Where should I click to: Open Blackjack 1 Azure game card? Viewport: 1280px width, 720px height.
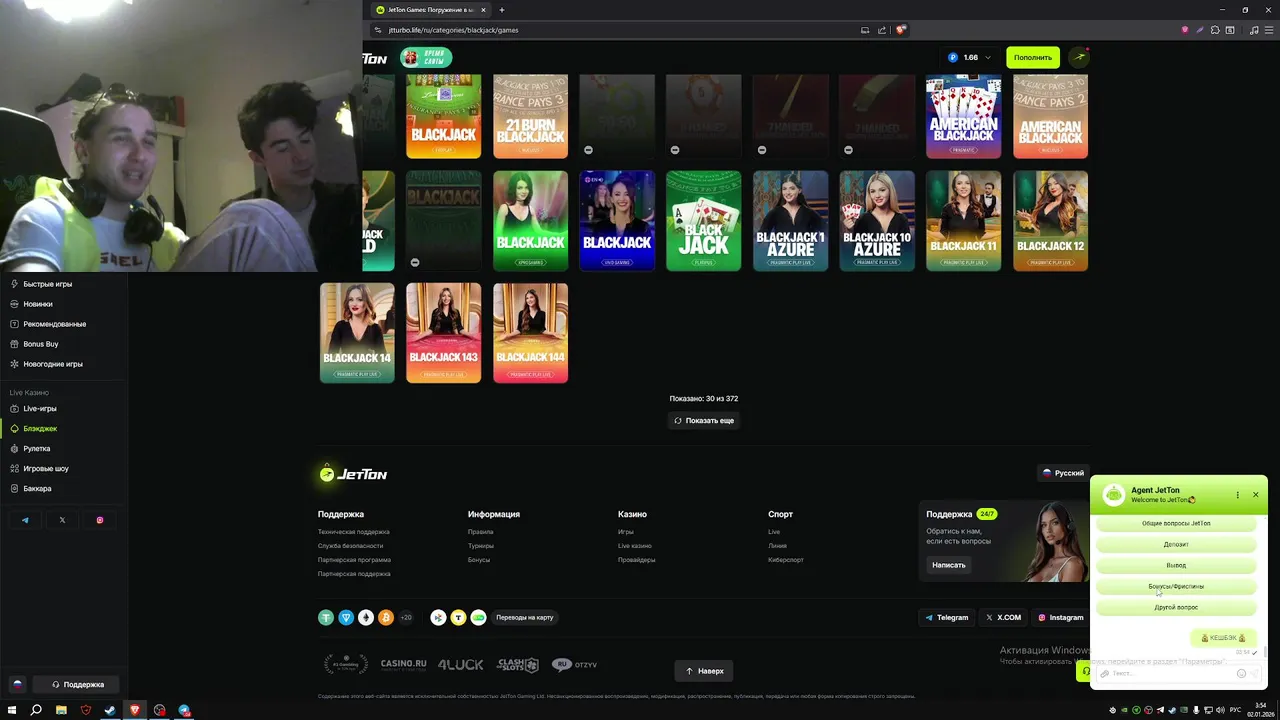[790, 221]
